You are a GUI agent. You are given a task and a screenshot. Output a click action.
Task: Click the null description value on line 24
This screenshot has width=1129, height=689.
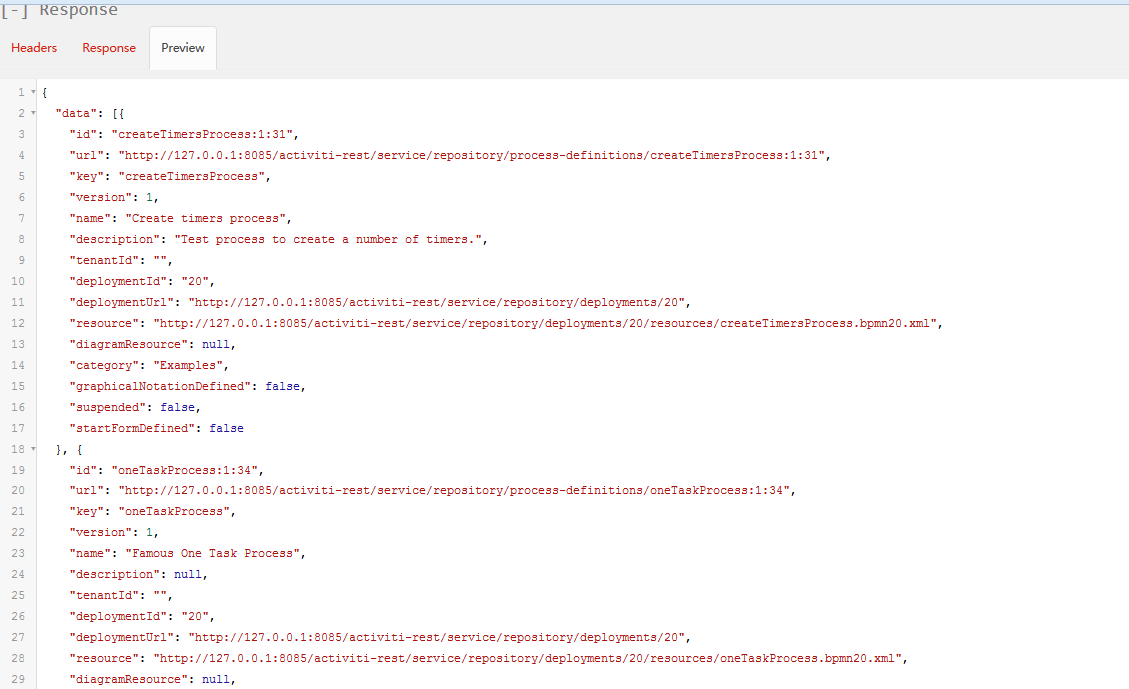tap(188, 575)
